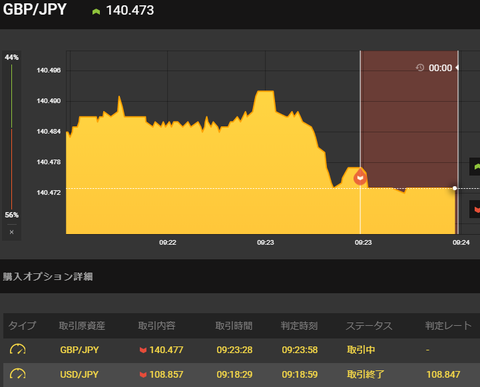Image resolution: width=480 pixels, height=387 pixels.
Task: Click the current rate 140.473
Action: point(130,10)
